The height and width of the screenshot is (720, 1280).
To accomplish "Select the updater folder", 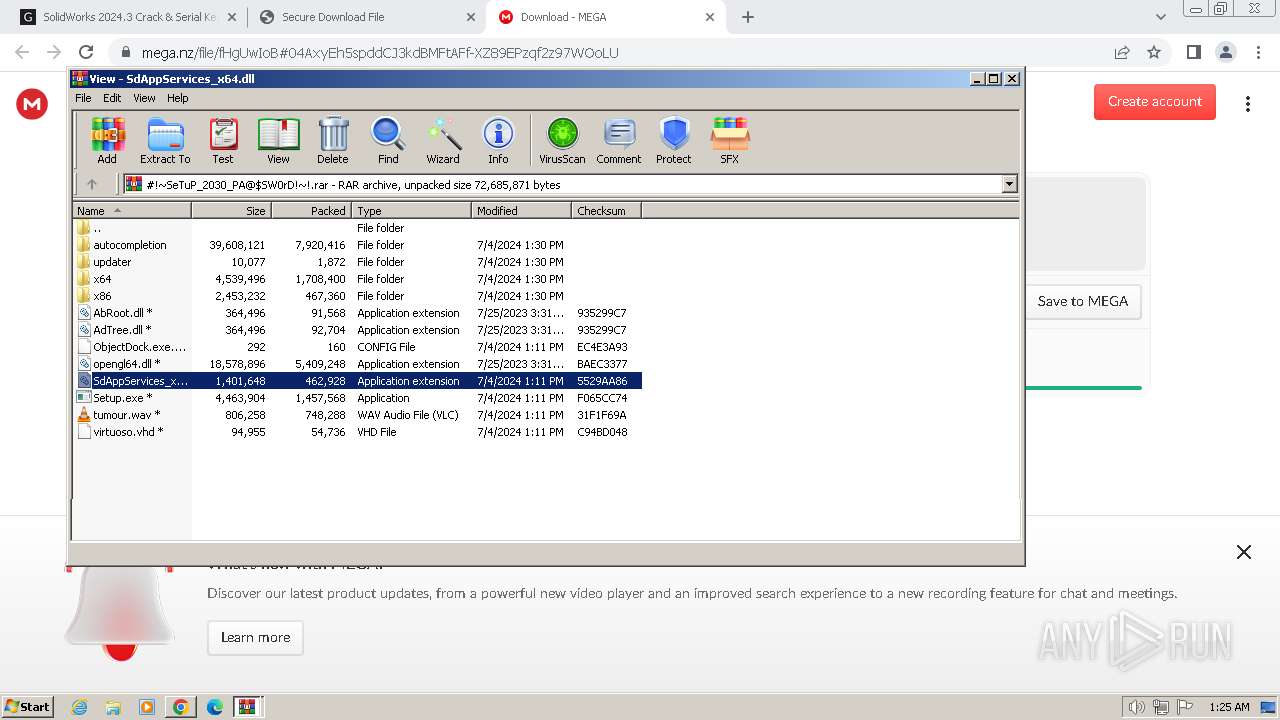I will pyautogui.click(x=357, y=262).
